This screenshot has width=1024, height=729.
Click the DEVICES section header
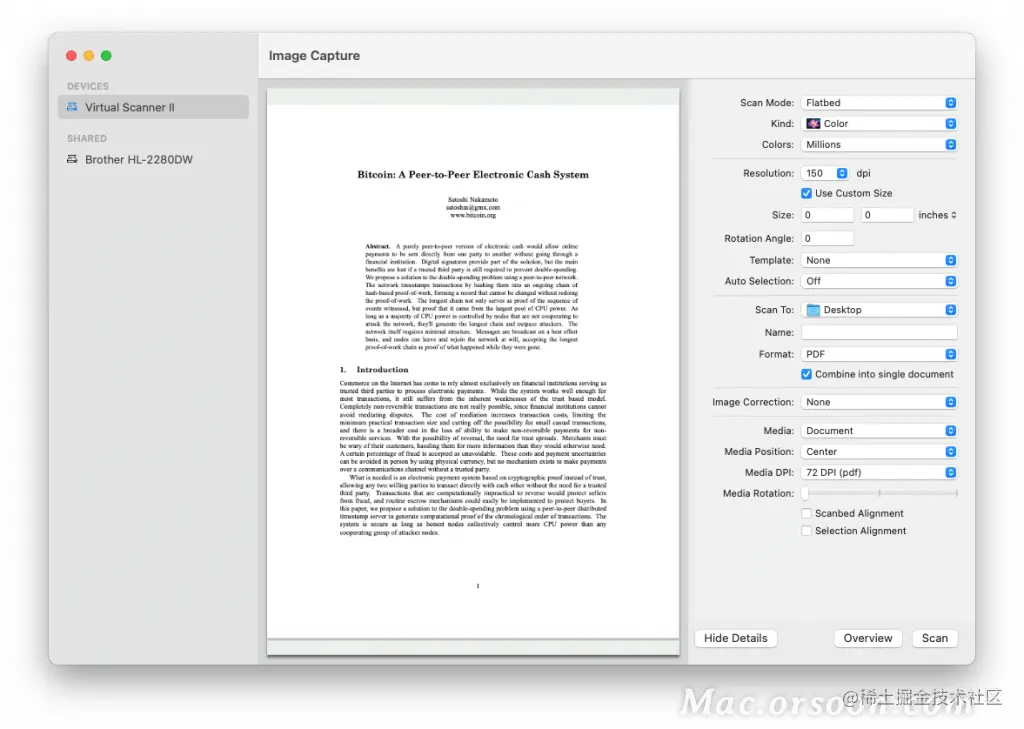(88, 86)
